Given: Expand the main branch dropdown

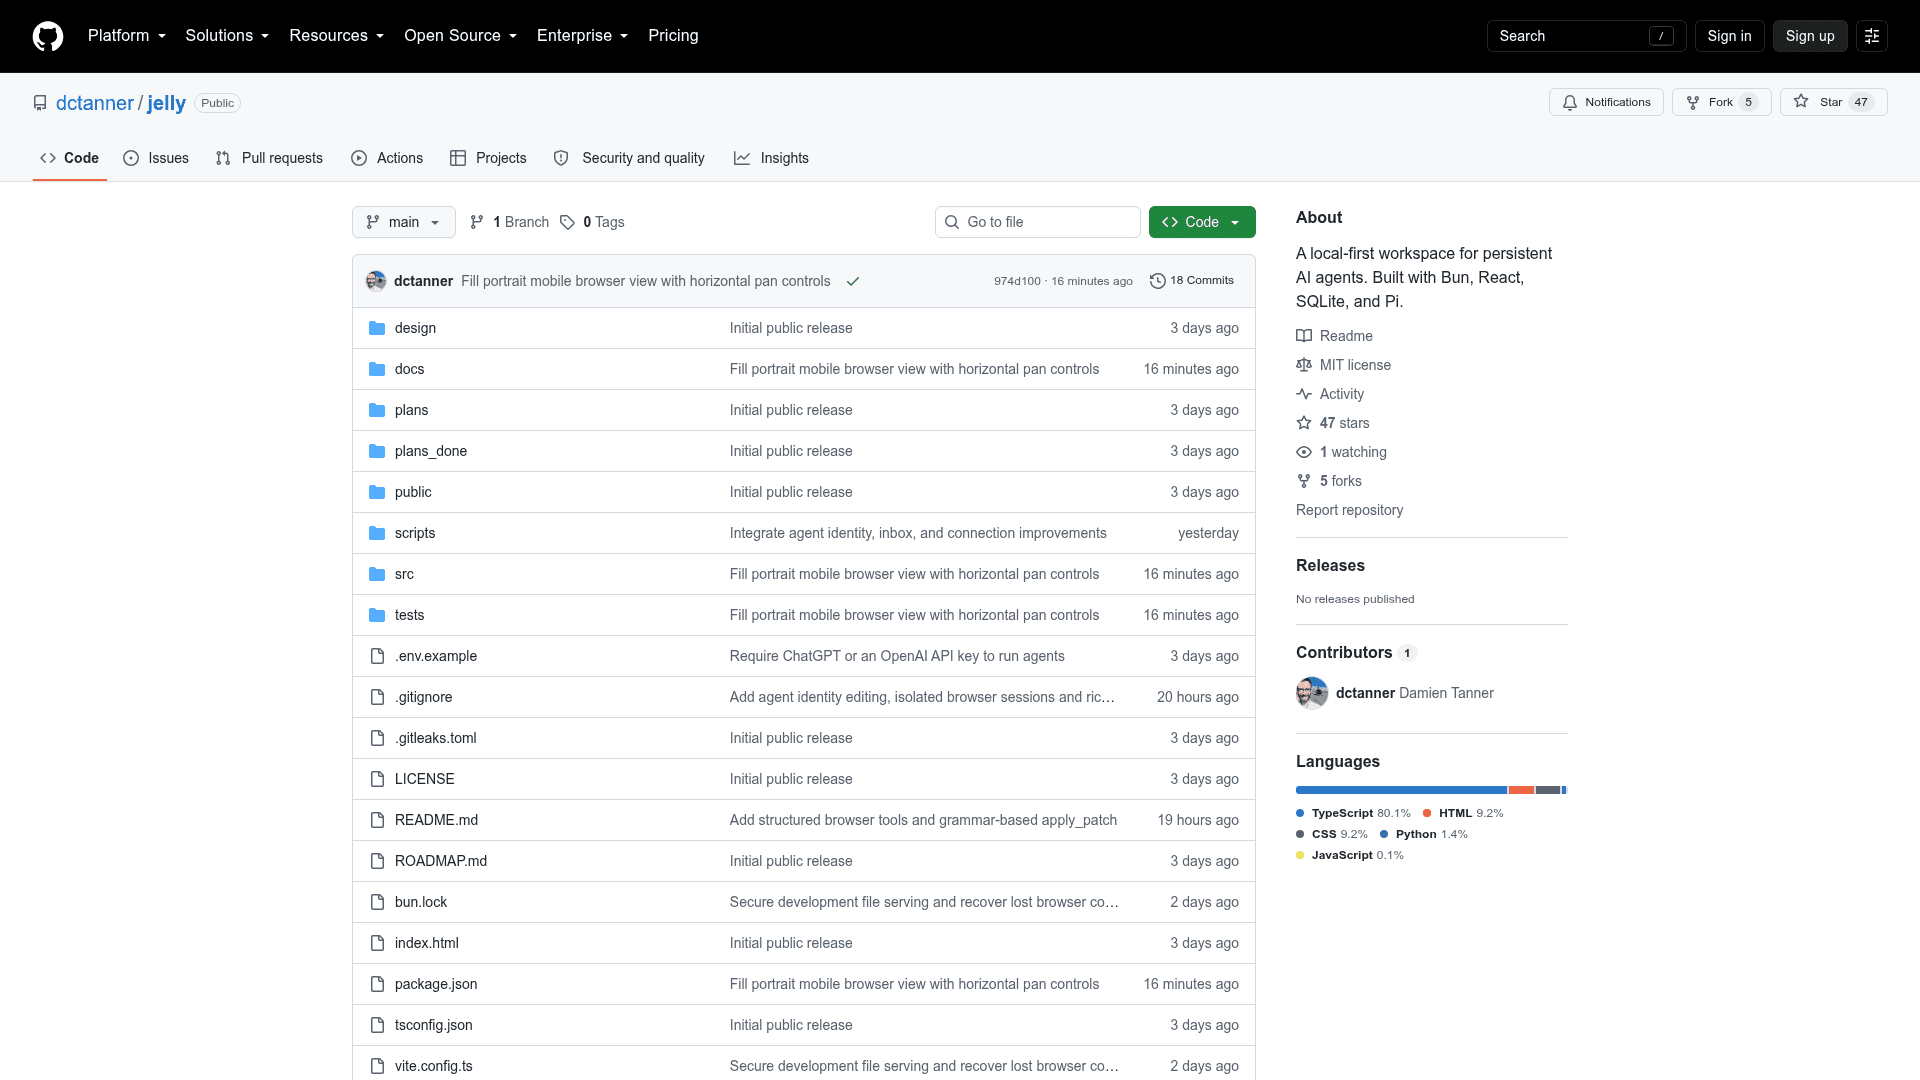Looking at the screenshot, I should (x=404, y=222).
